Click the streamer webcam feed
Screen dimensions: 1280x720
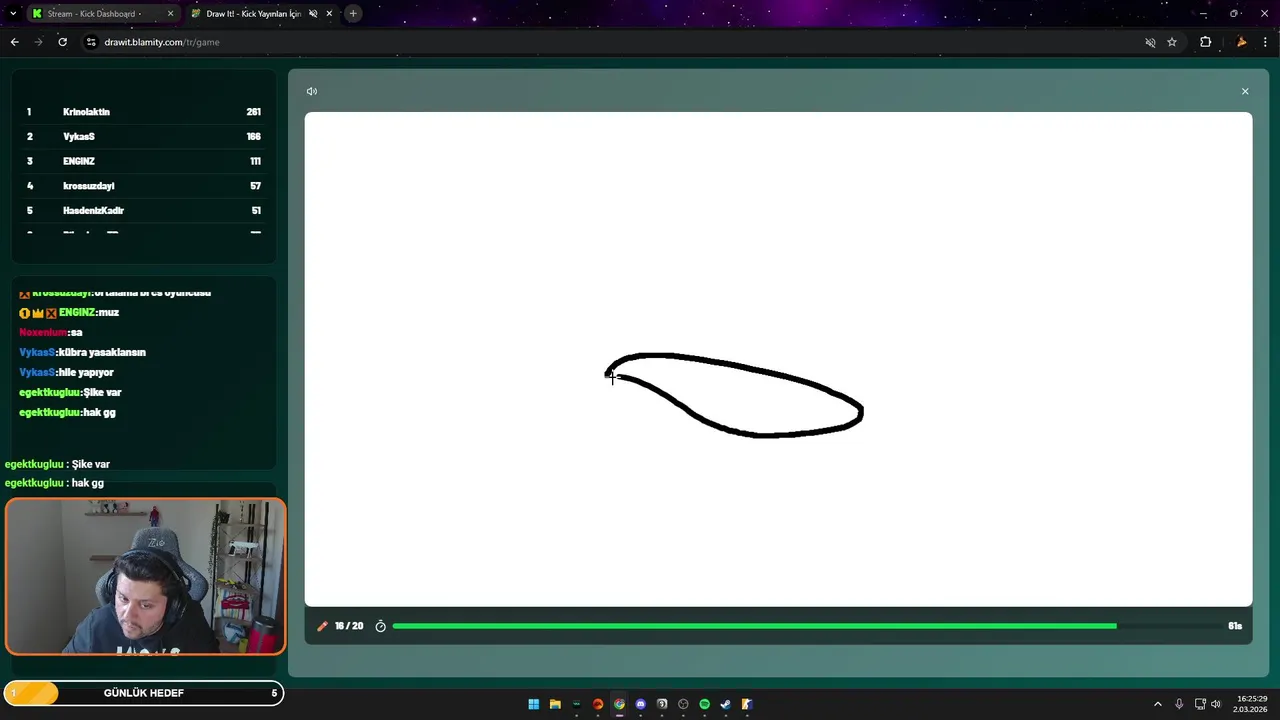pyautogui.click(x=145, y=577)
